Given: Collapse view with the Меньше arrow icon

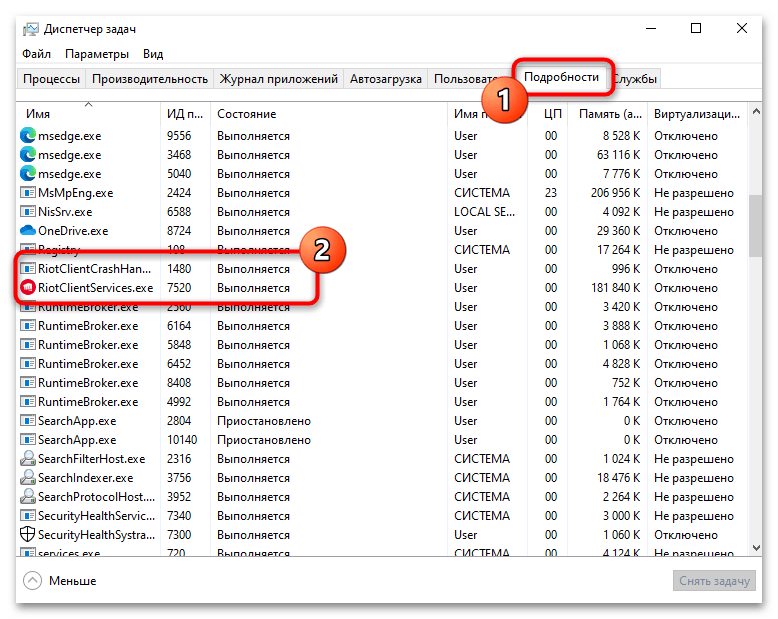Looking at the screenshot, I should 32,580.
